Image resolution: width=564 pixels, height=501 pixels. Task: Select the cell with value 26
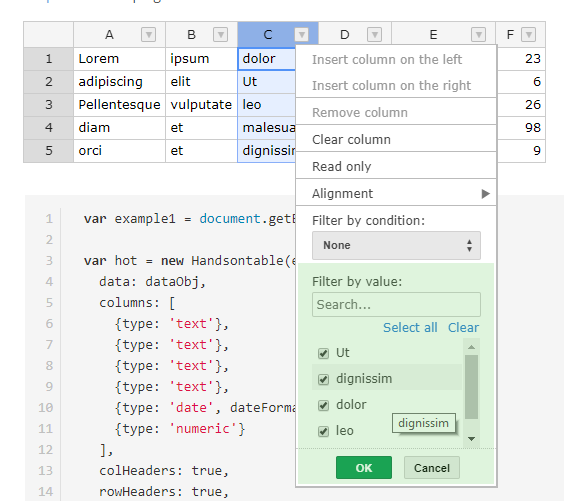(521, 105)
